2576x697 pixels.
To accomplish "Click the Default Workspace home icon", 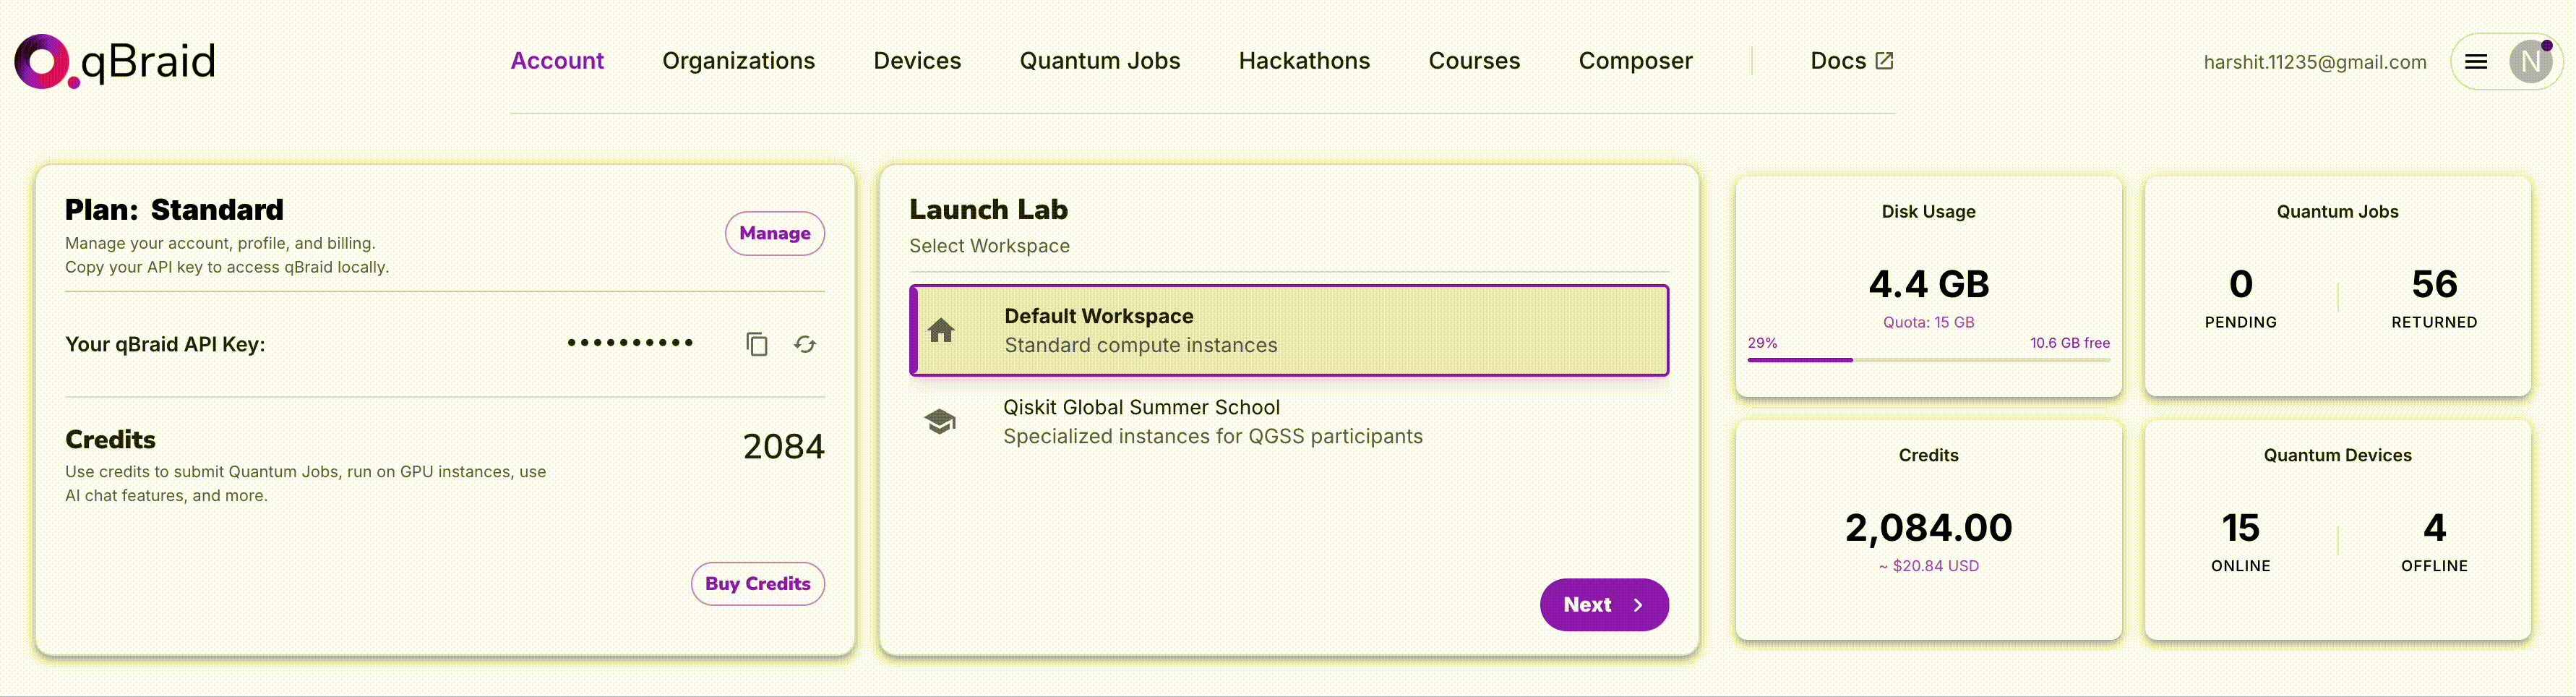I will (x=941, y=330).
